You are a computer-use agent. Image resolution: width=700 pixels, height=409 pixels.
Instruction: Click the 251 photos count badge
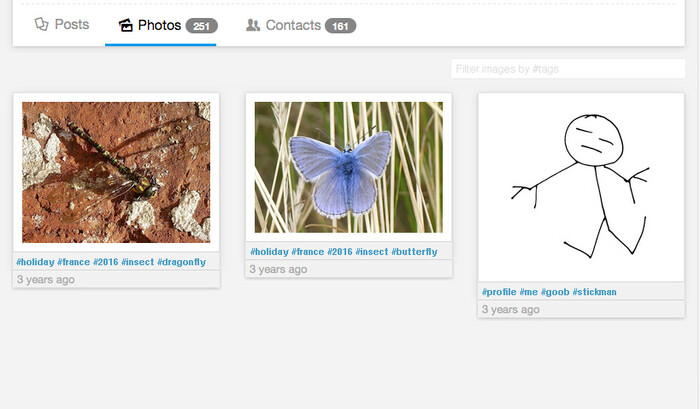pyautogui.click(x=201, y=26)
